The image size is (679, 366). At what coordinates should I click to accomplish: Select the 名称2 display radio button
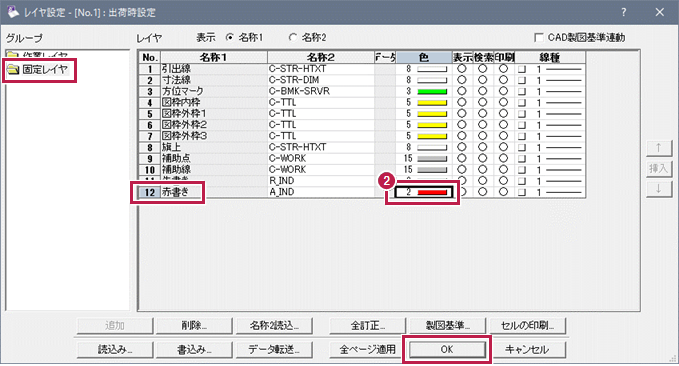[x=293, y=38]
